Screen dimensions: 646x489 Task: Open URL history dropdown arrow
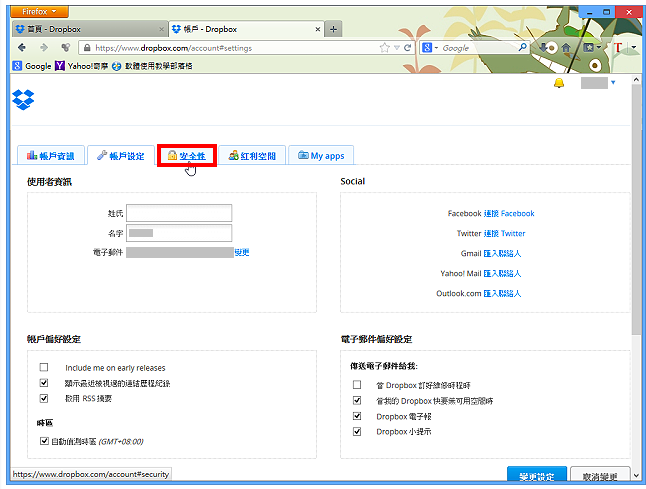[x=397, y=48]
